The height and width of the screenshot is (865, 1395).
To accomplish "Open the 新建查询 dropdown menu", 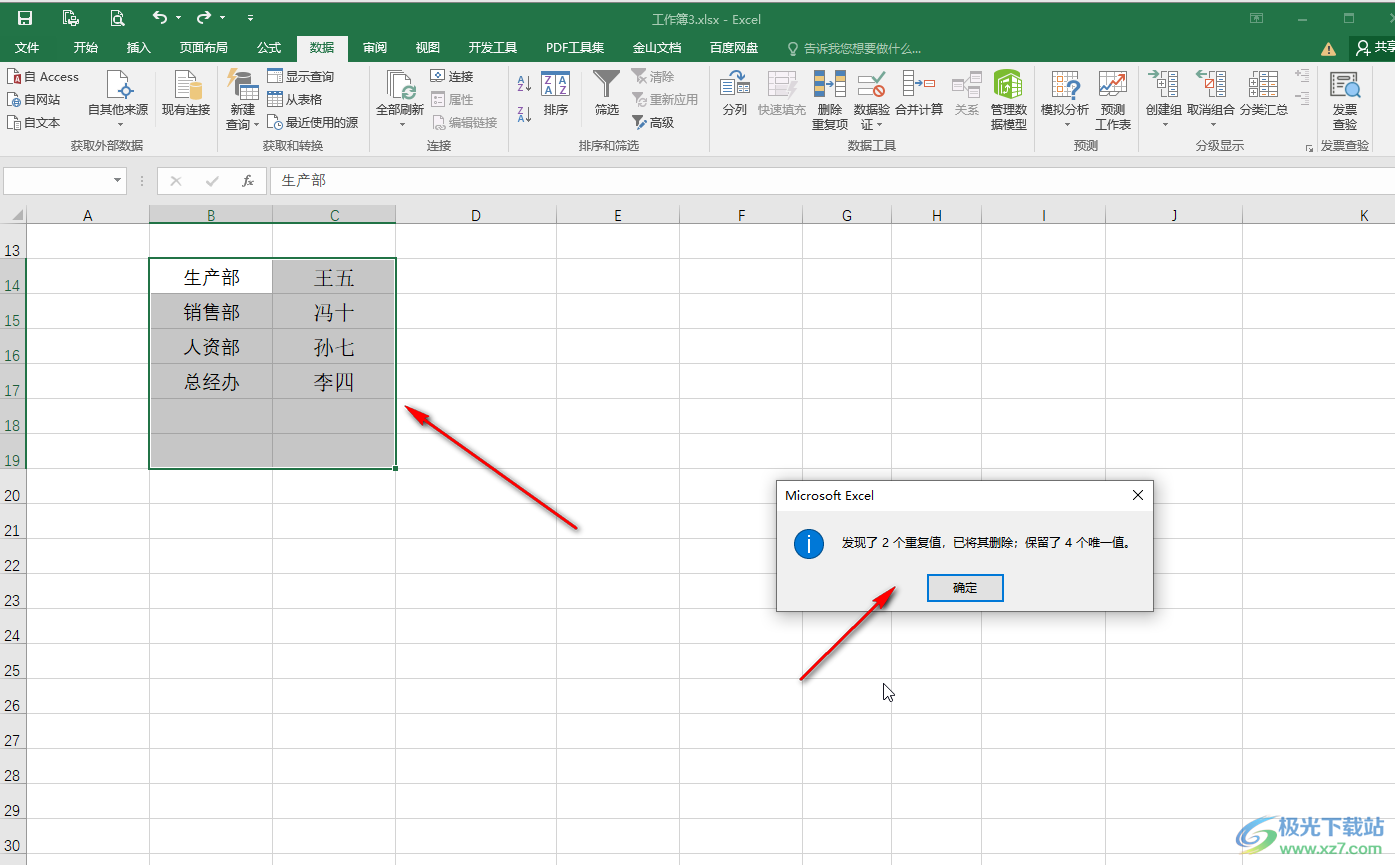I will (x=256, y=125).
